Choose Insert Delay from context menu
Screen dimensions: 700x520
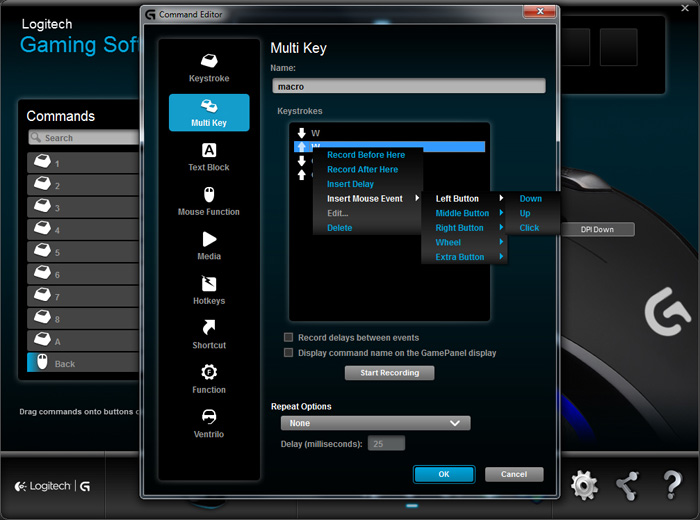click(x=350, y=184)
